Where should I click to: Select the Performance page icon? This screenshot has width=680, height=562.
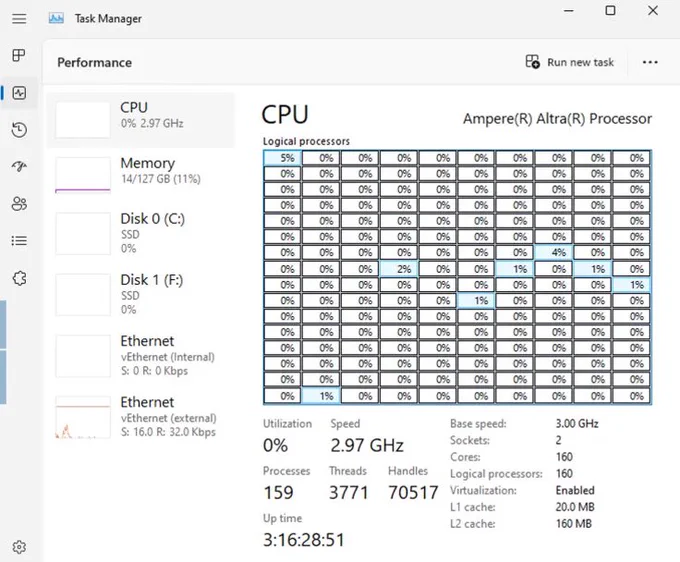19,93
